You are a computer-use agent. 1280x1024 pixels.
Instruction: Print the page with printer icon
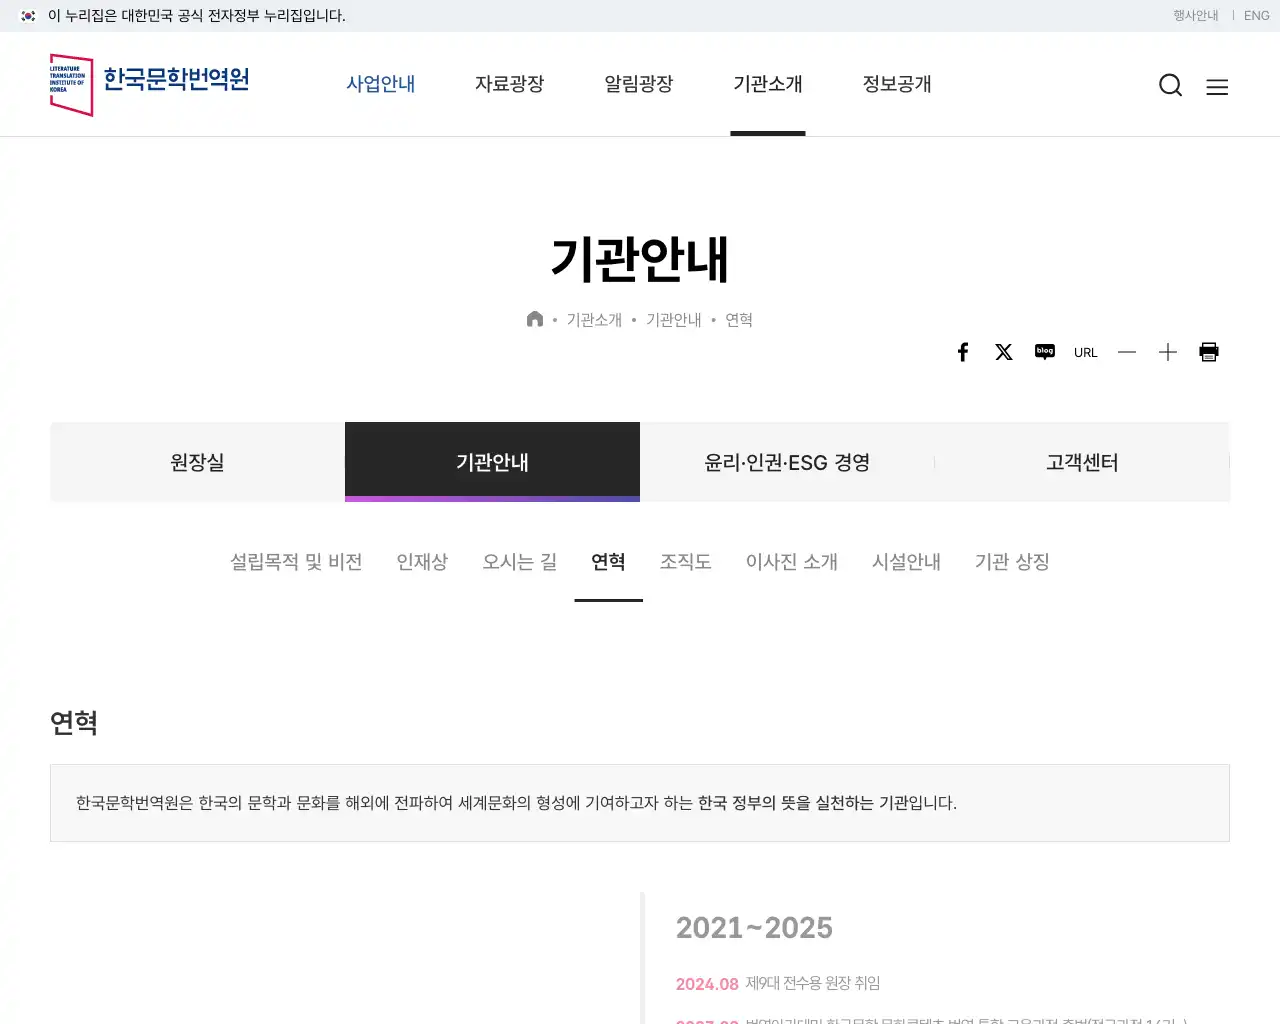(x=1209, y=352)
